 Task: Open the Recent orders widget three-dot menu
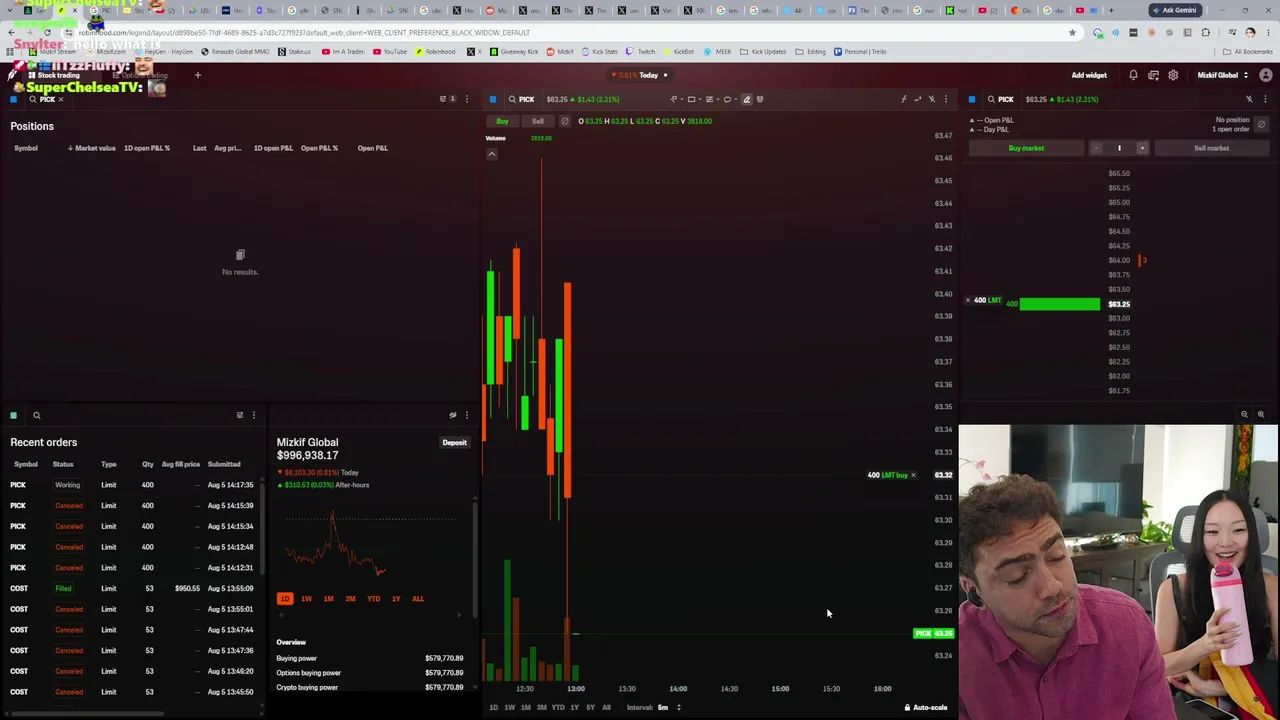(254, 415)
